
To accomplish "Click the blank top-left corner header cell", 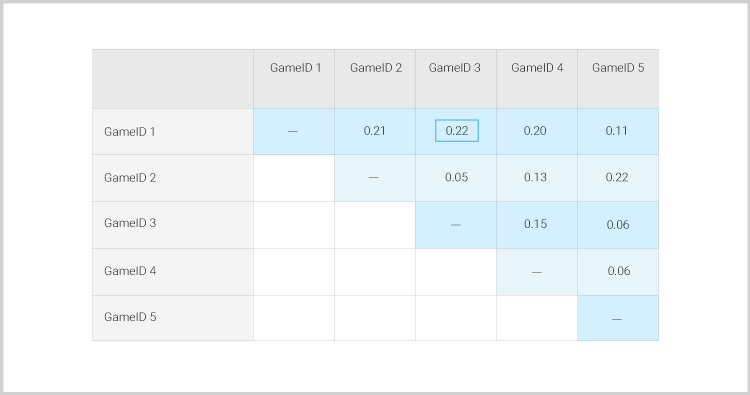I will 173,79.
